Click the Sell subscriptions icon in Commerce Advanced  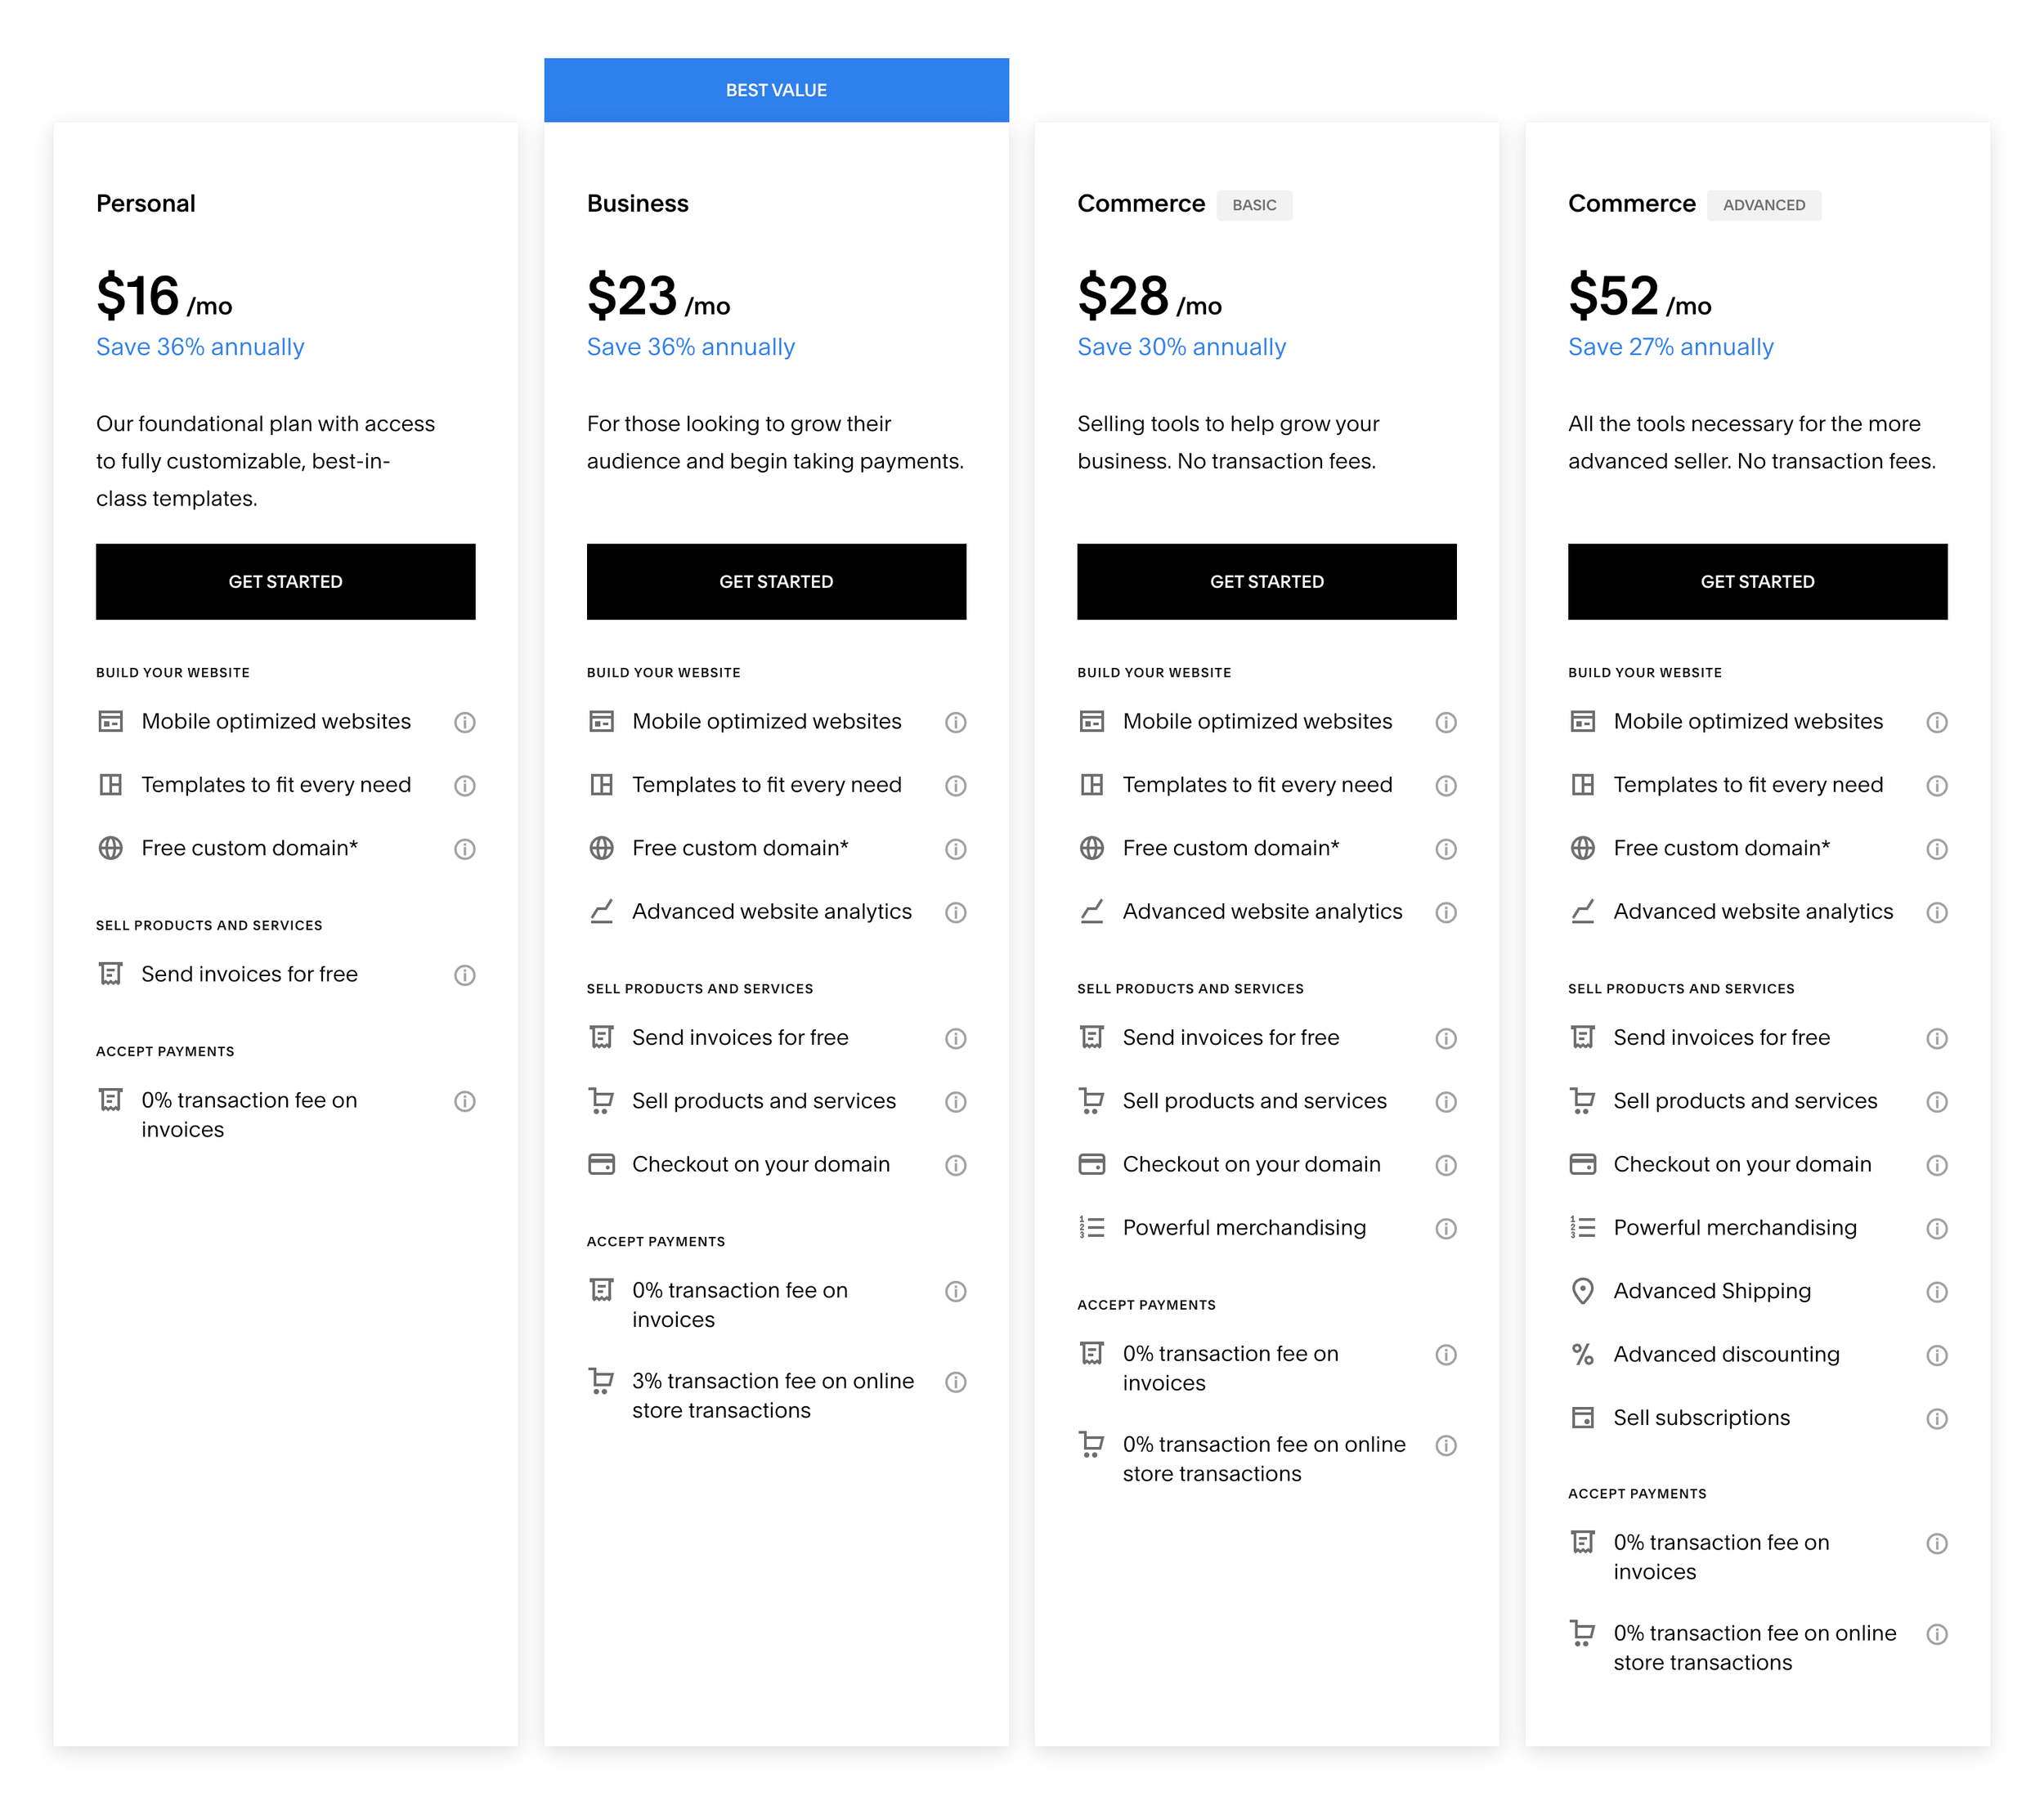[1582, 1418]
